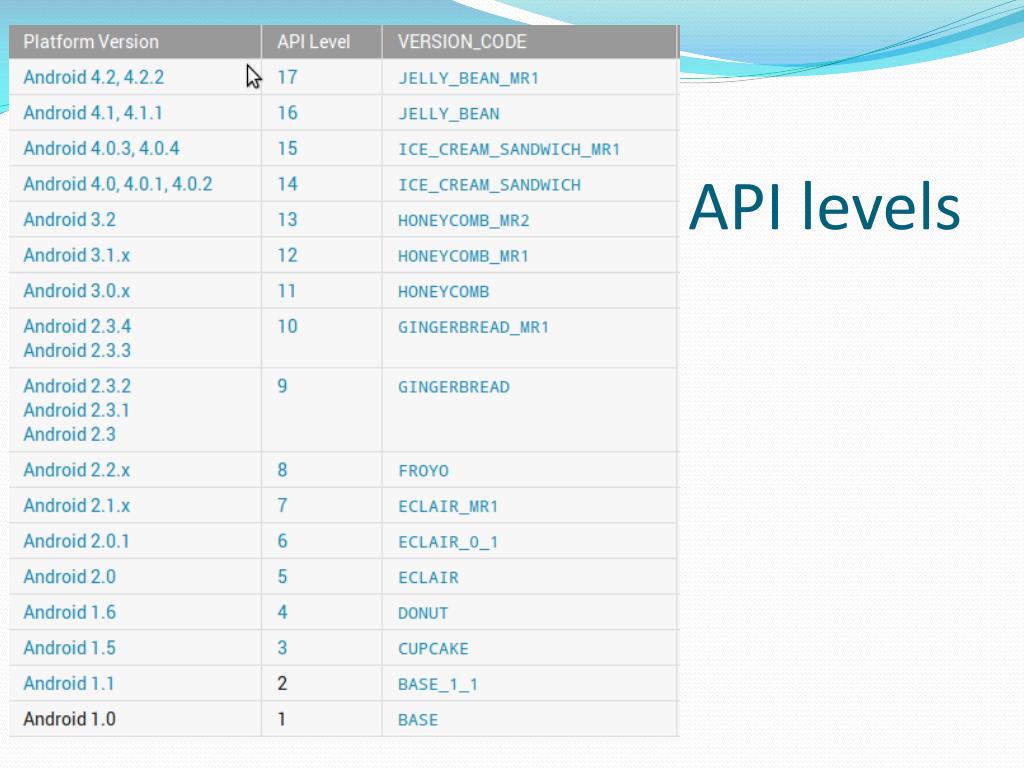Open the Android 1.5 link
This screenshot has width=1024, height=768.
click(69, 648)
